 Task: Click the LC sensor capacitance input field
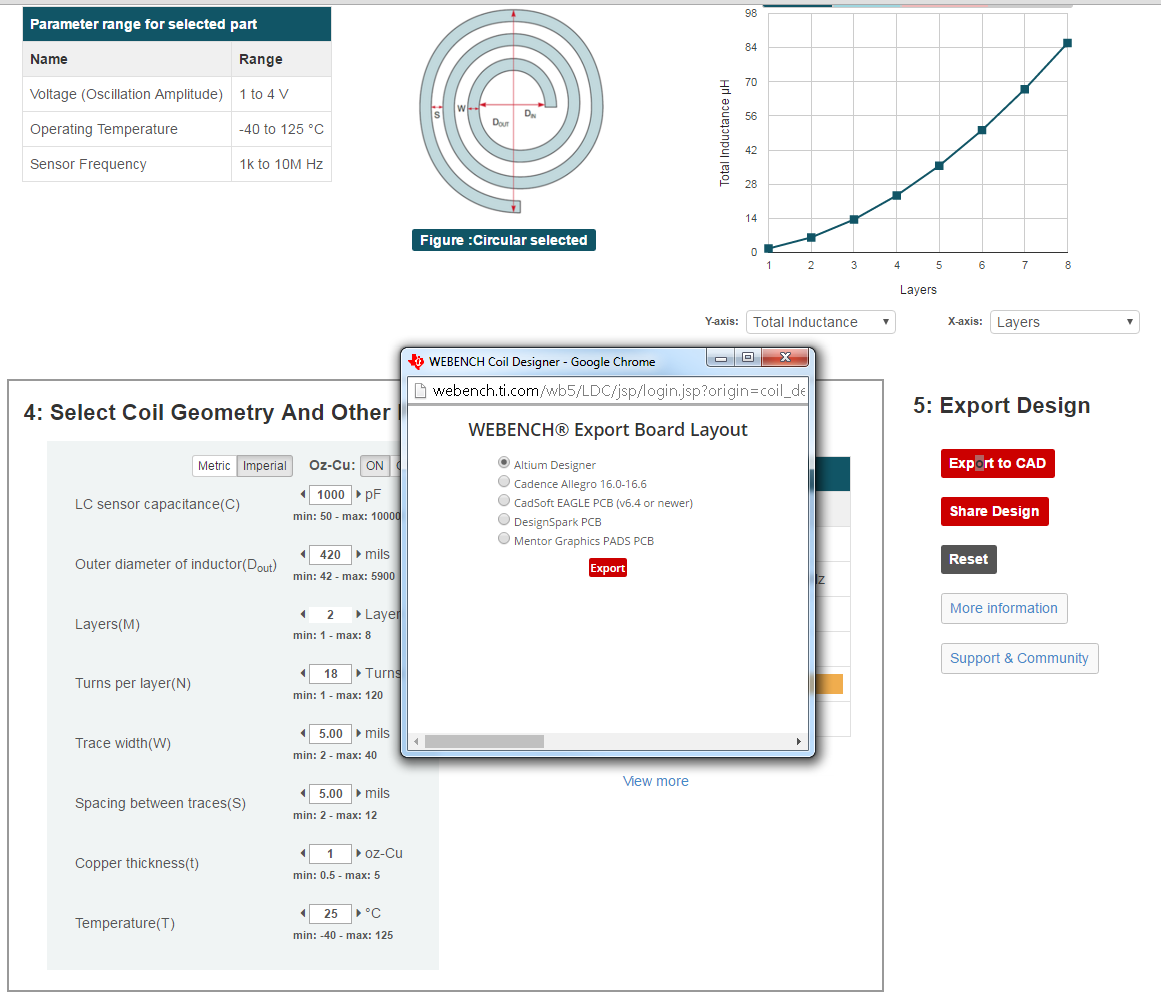(330, 495)
